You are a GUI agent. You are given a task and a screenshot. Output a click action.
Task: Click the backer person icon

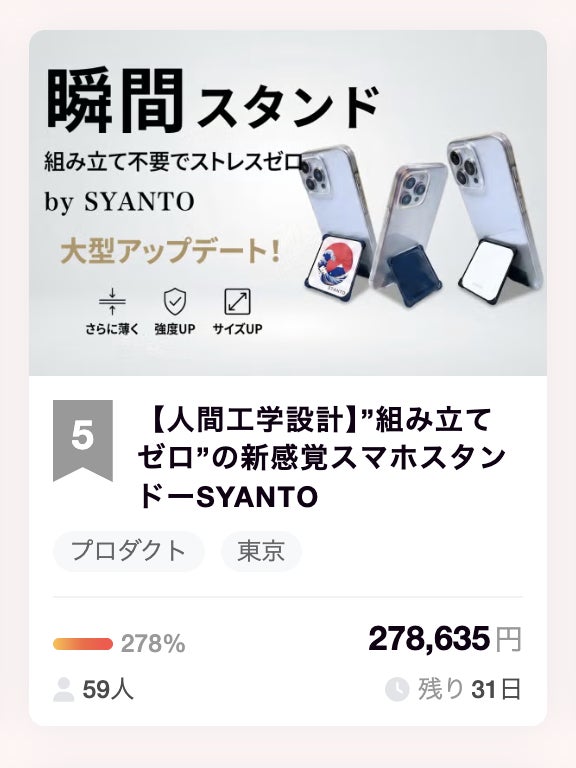click(63, 690)
